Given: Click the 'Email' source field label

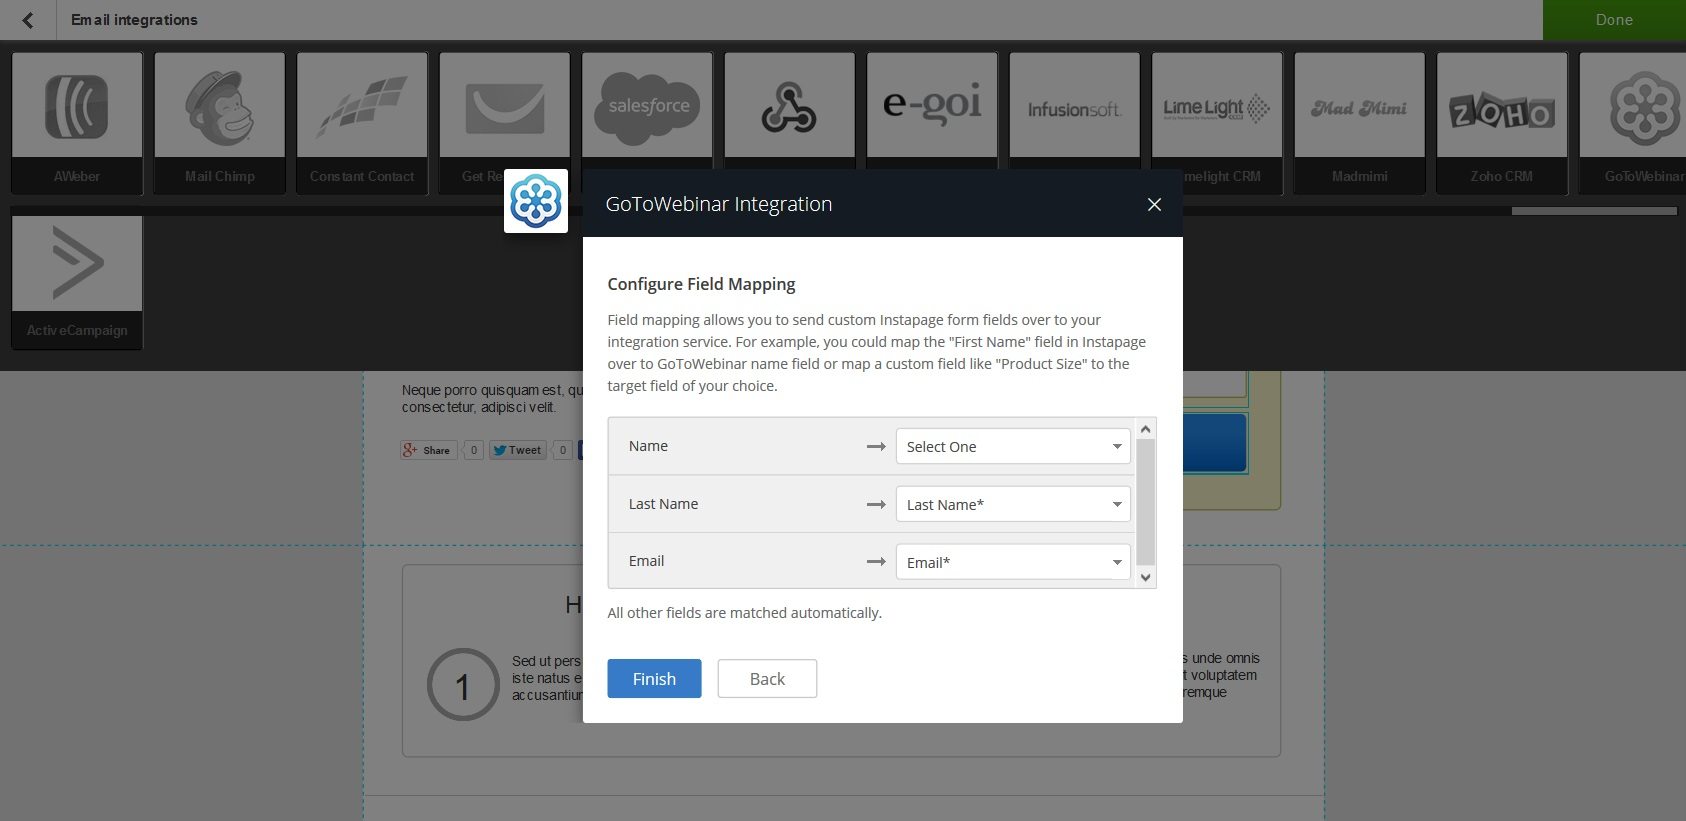Looking at the screenshot, I should [646, 561].
